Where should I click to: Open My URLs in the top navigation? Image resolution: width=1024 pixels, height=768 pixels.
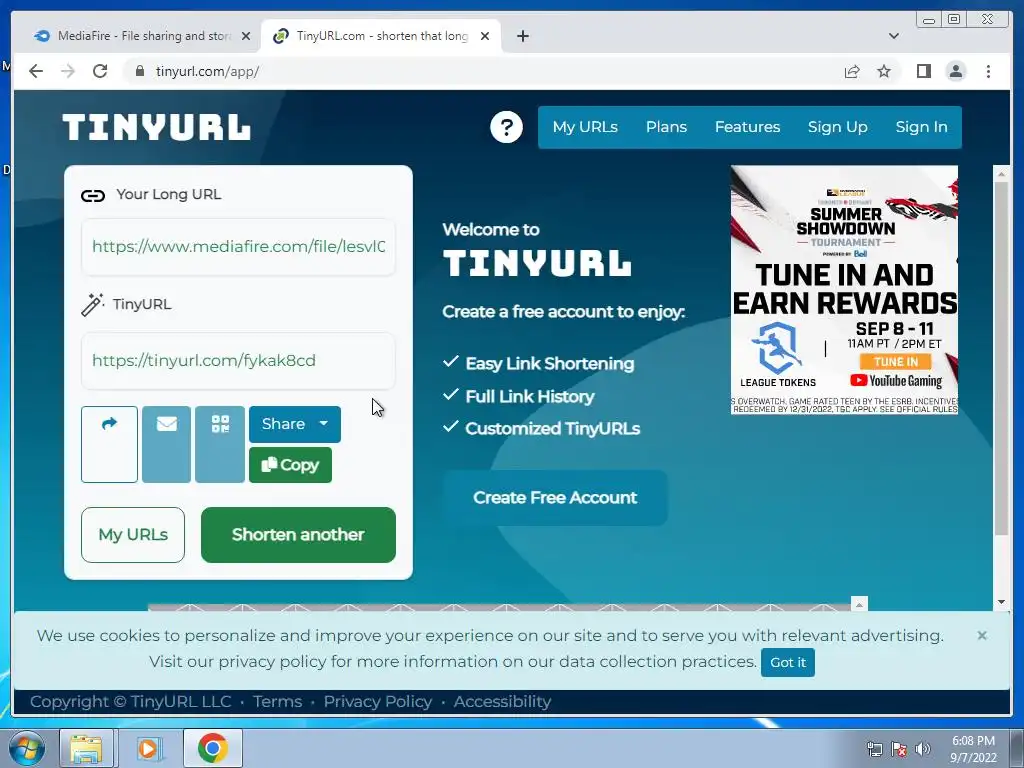point(585,127)
